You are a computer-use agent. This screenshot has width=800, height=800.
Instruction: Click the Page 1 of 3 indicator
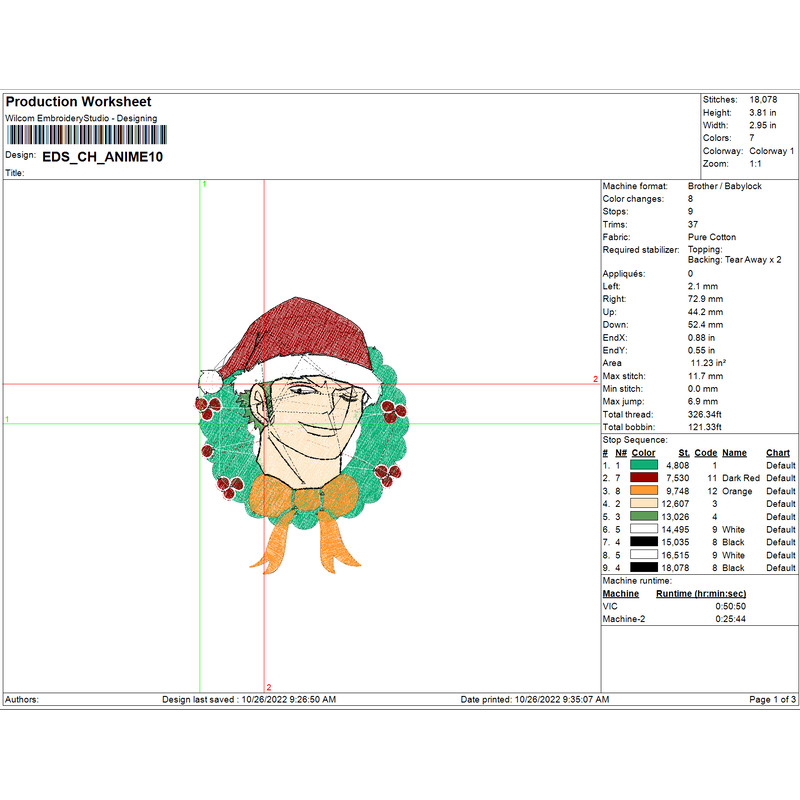click(772, 699)
